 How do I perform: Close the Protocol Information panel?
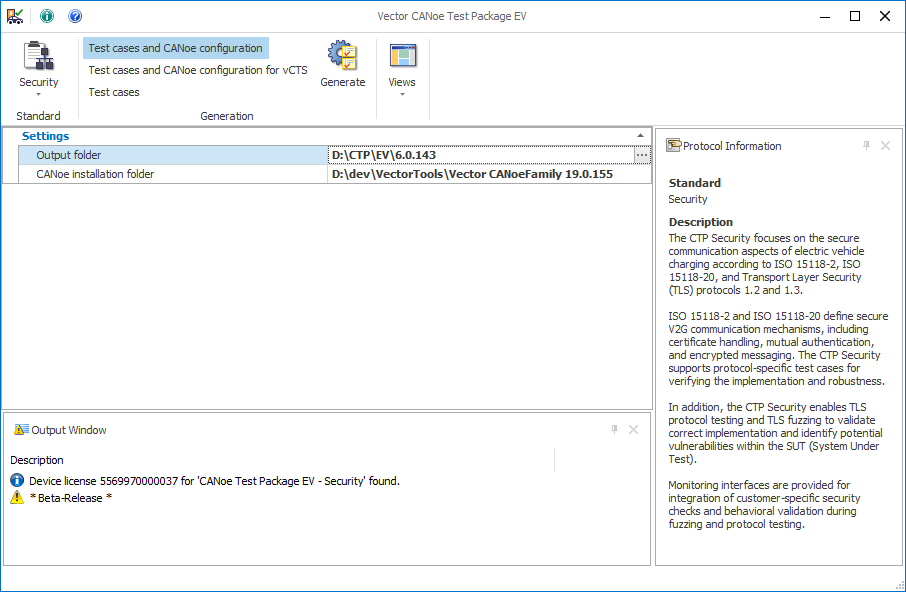[885, 146]
